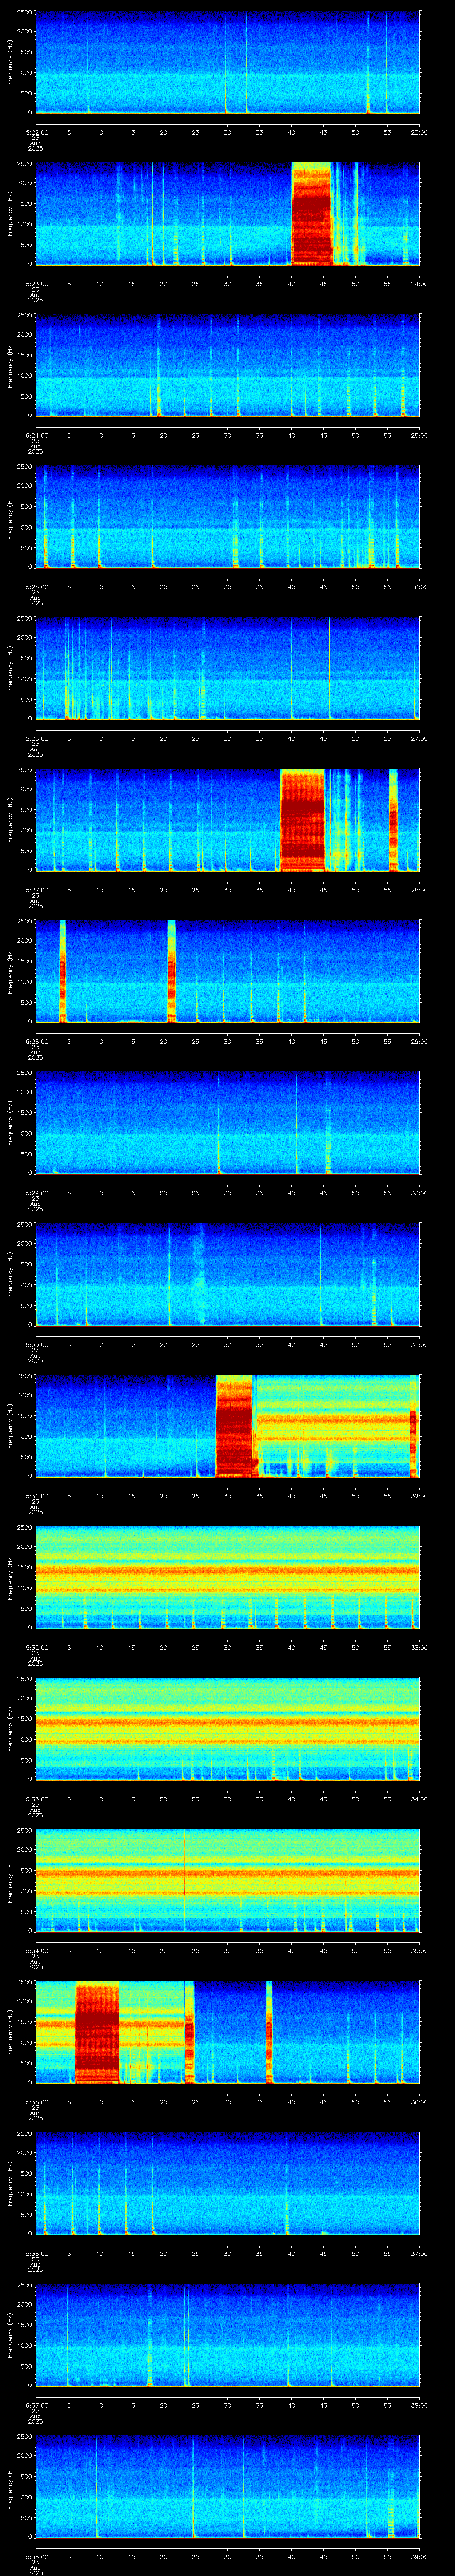Select the red burst near 21s in the 5:28:00 spectrogram
Viewport: 455px width, 2576px height.
click(x=171, y=971)
